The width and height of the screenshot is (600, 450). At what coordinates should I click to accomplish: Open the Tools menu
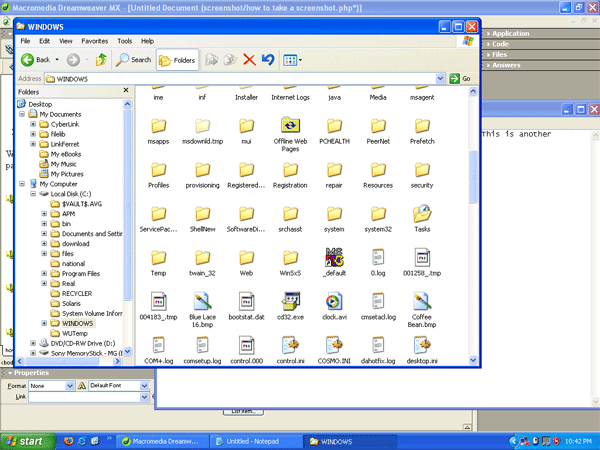point(125,41)
